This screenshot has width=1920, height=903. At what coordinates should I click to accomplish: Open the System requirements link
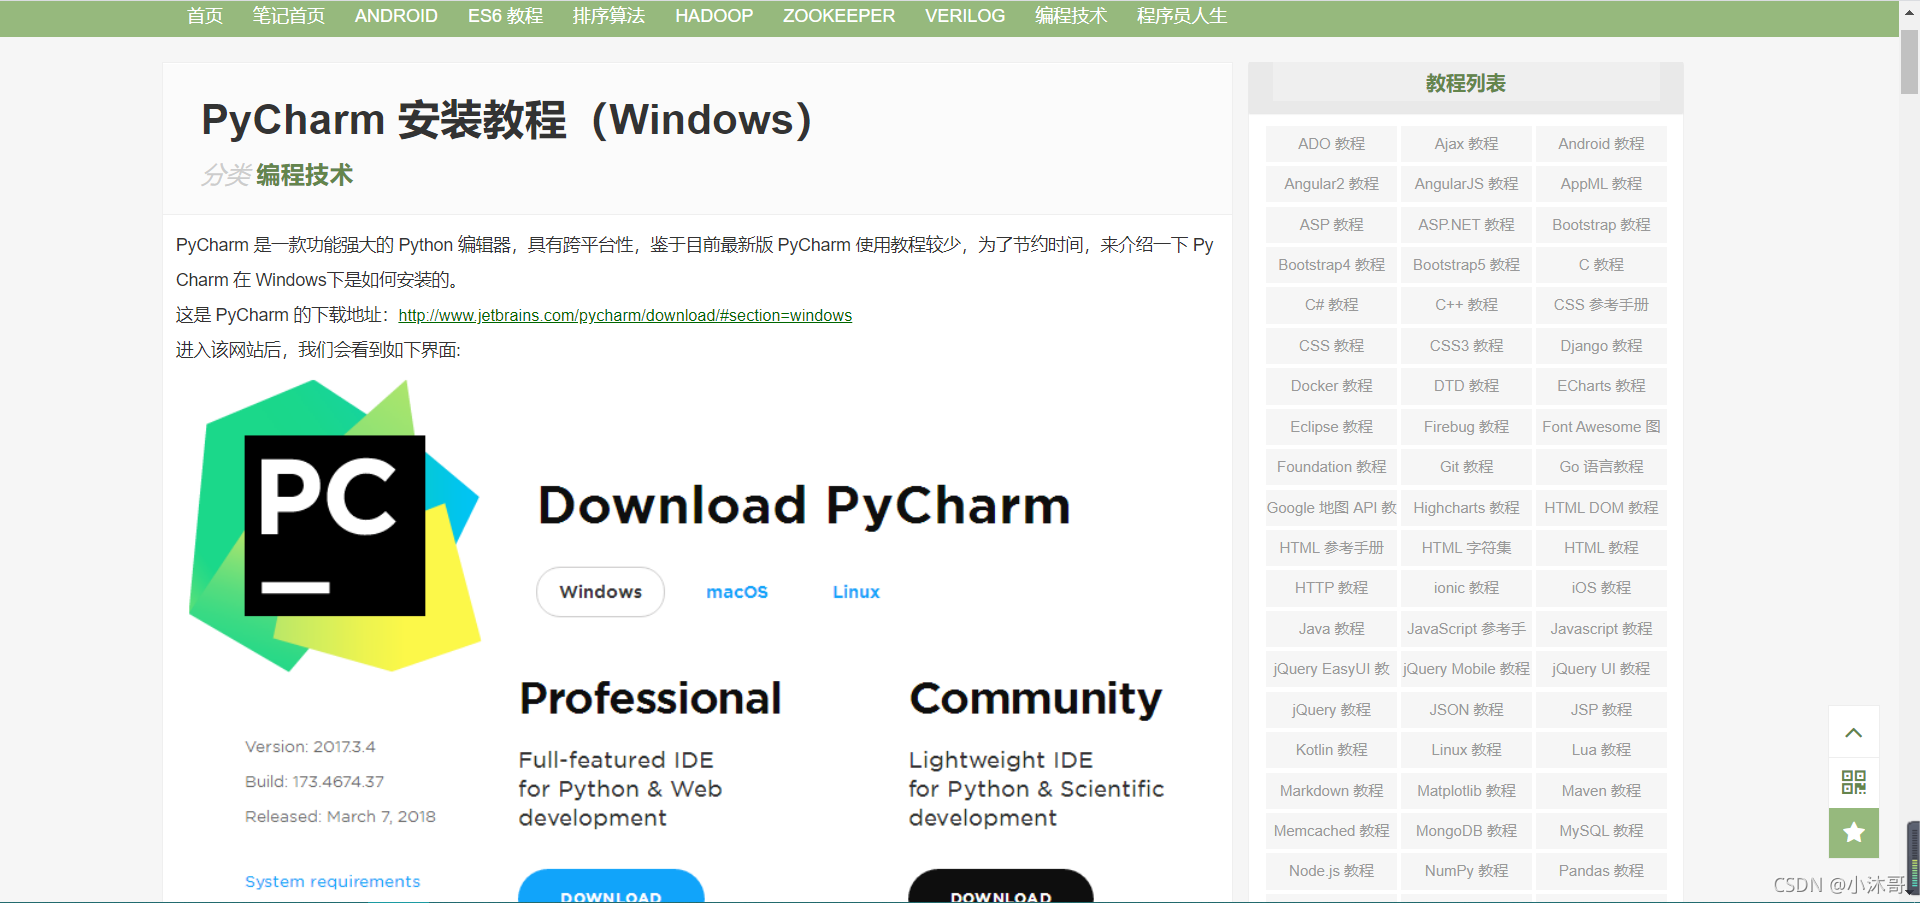(332, 881)
